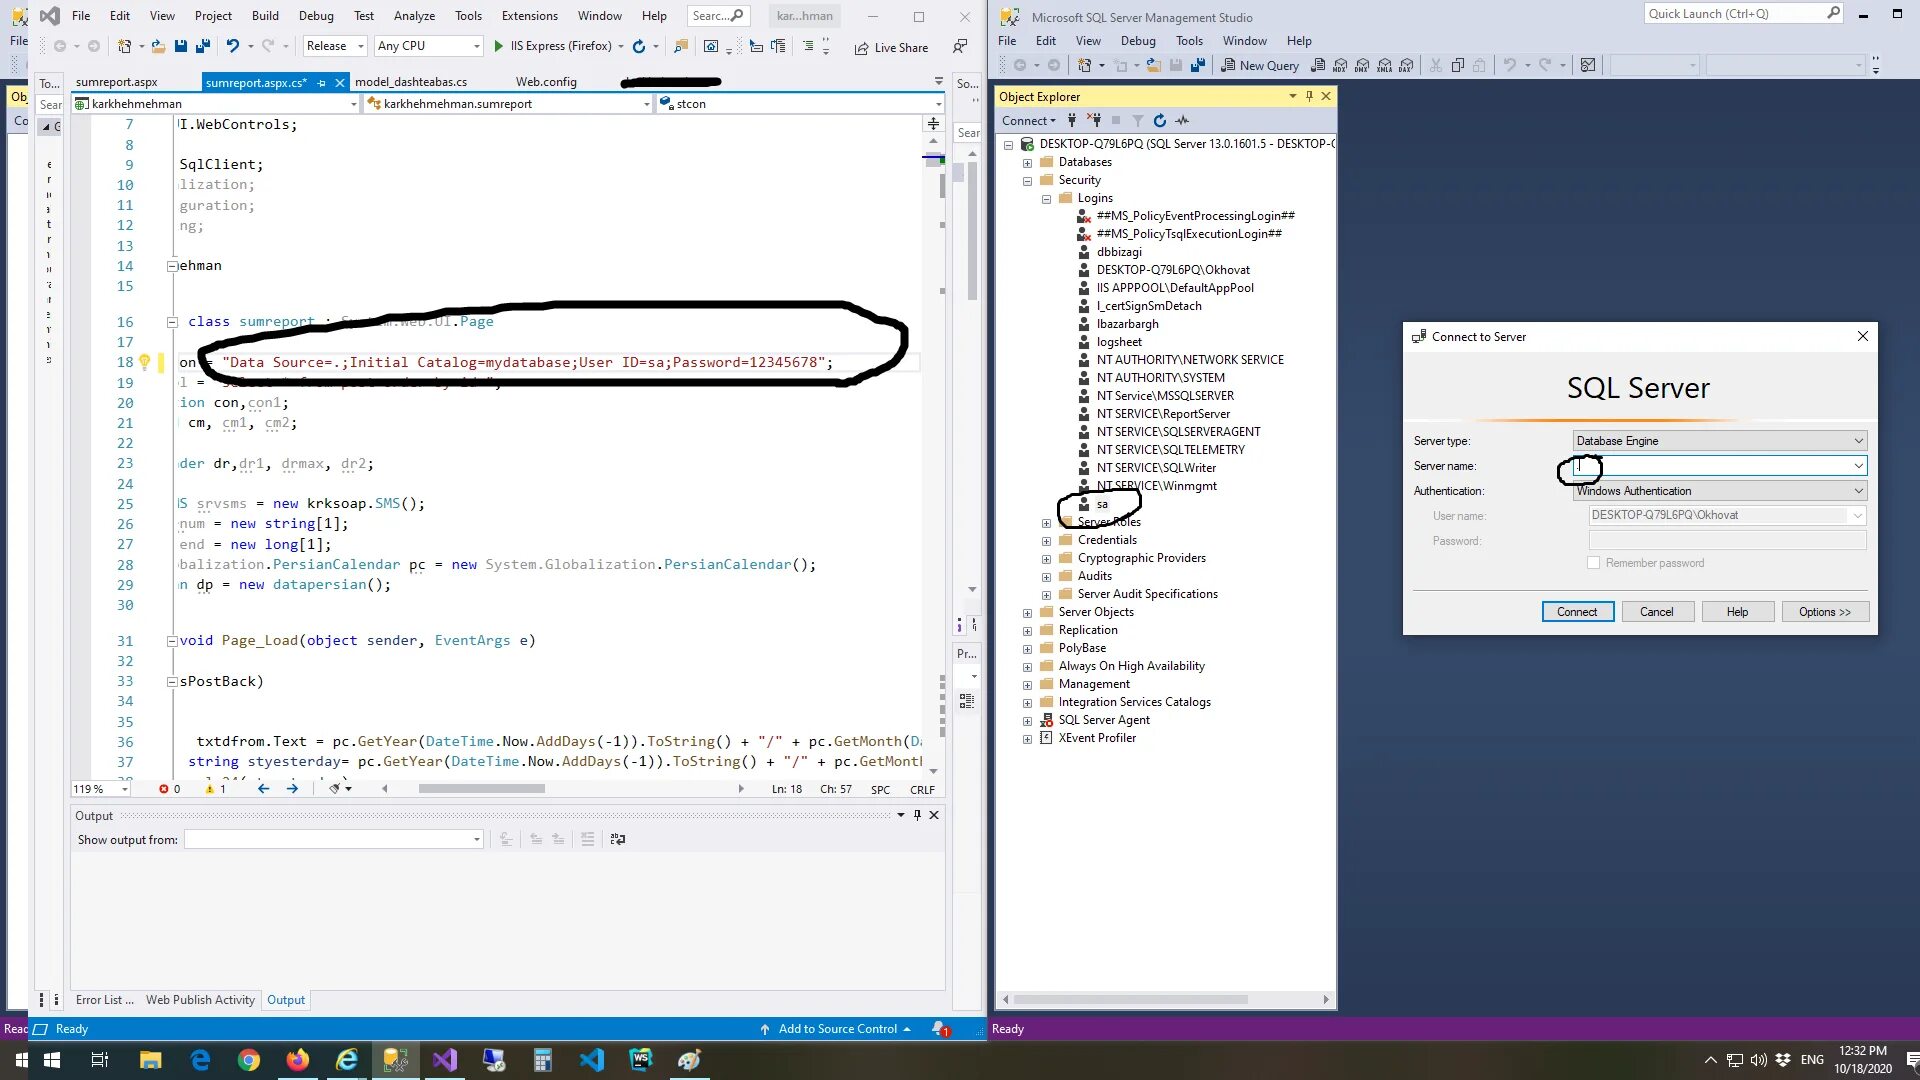Viewport: 1920px width, 1080px height.
Task: Click the Connect button in dialog
Action: (1577, 612)
